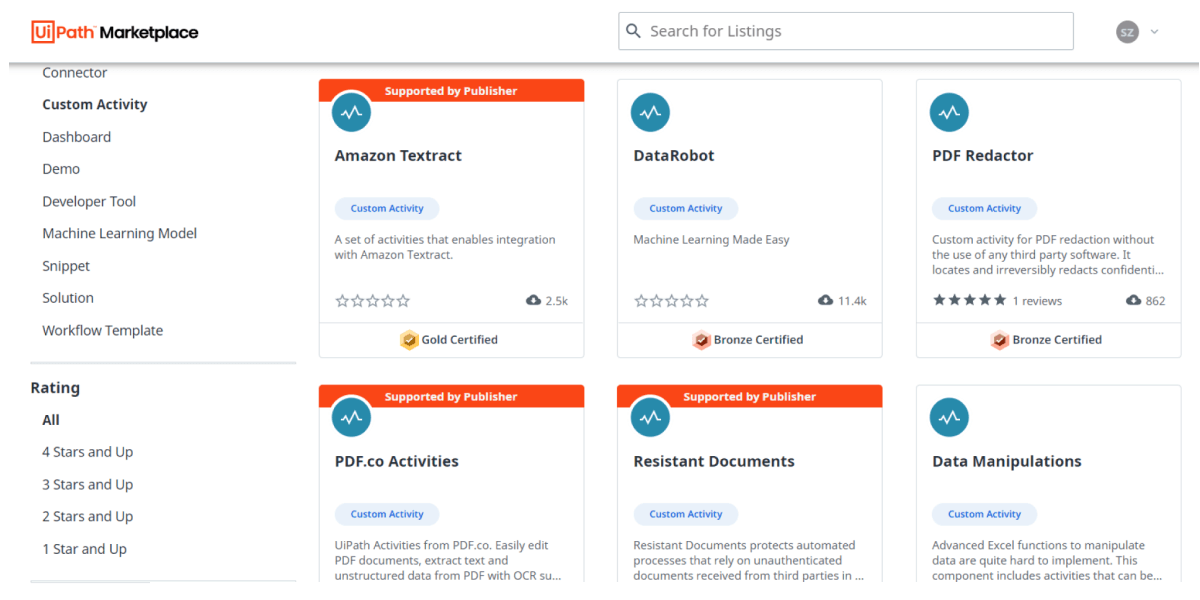Click the DataRobot download count icon
This screenshot has height=600, width=1200.
click(826, 301)
